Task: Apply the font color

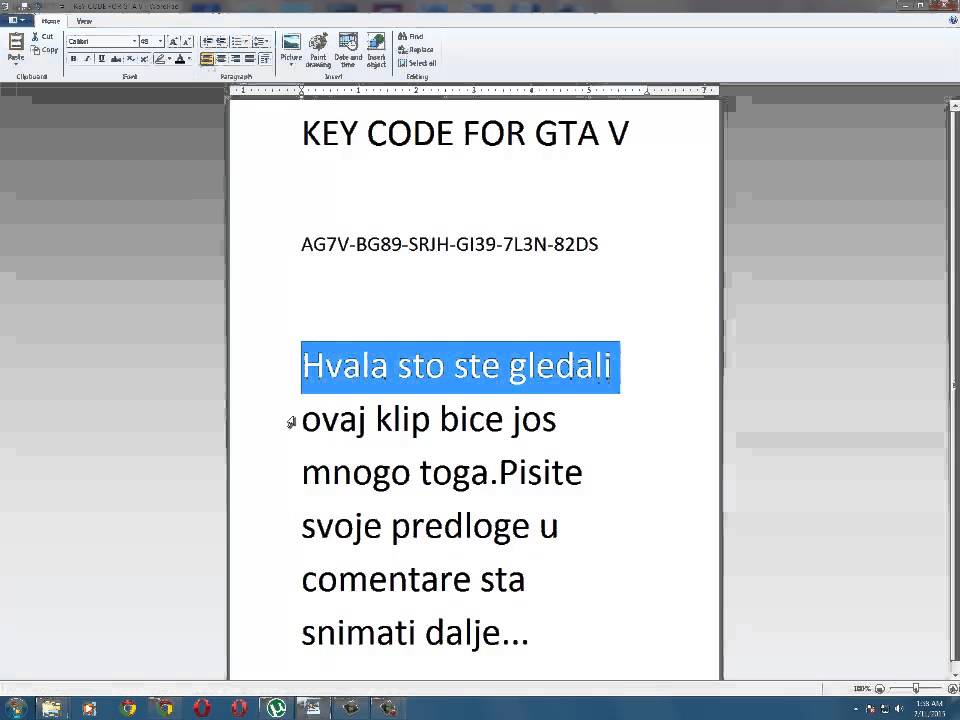Action: (180, 59)
